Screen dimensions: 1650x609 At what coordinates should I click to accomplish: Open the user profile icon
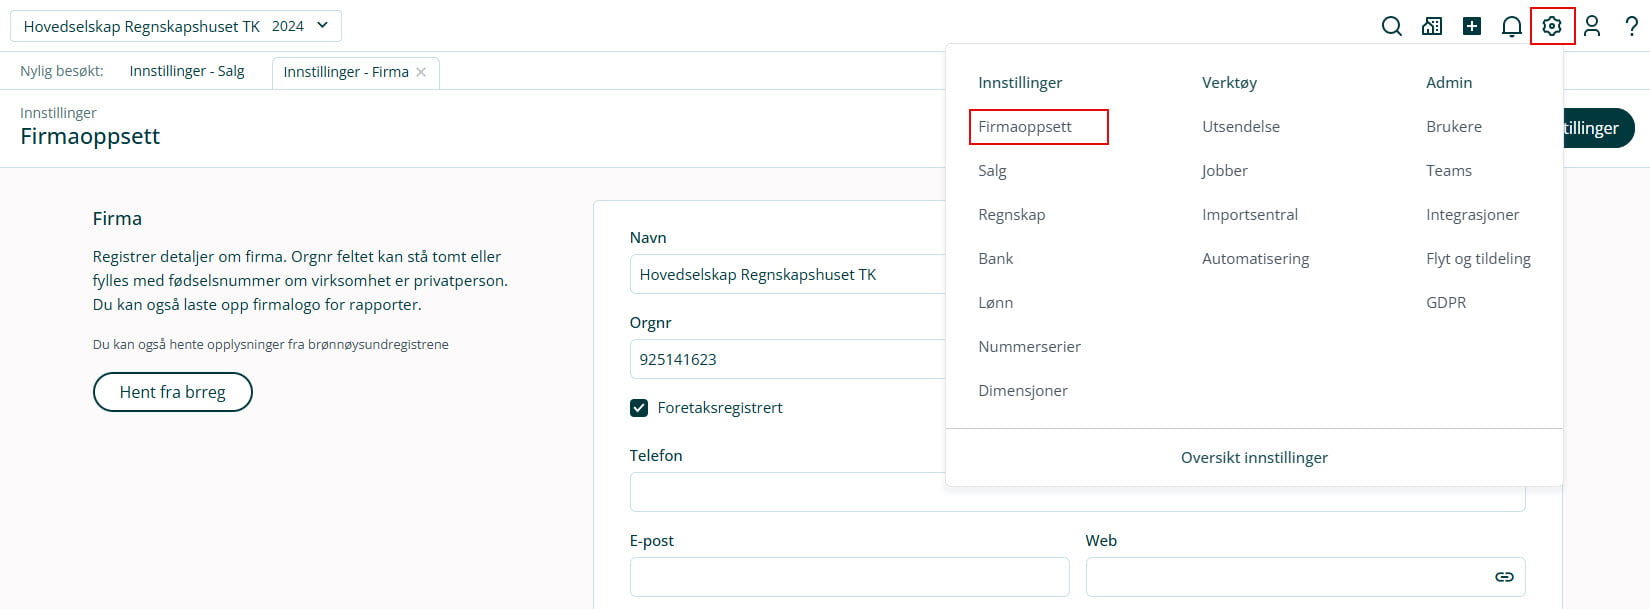[1592, 26]
